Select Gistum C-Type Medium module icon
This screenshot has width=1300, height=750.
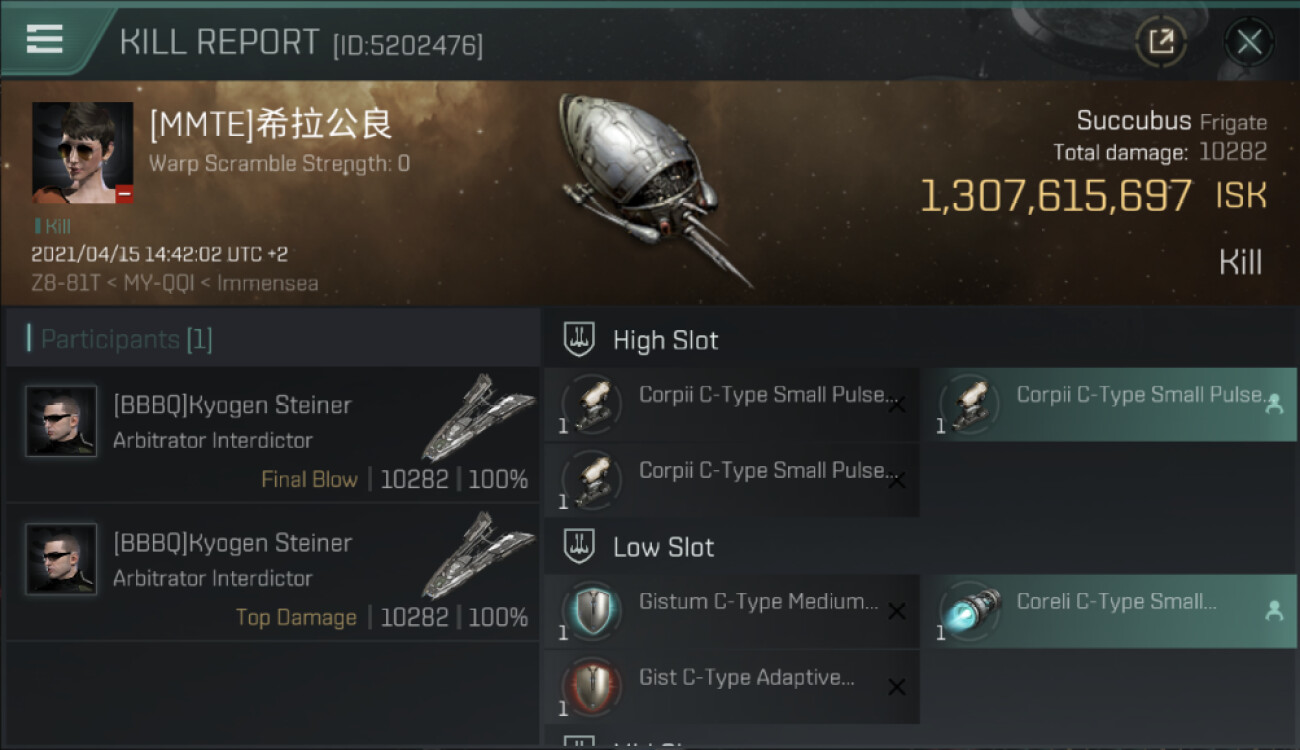(593, 610)
